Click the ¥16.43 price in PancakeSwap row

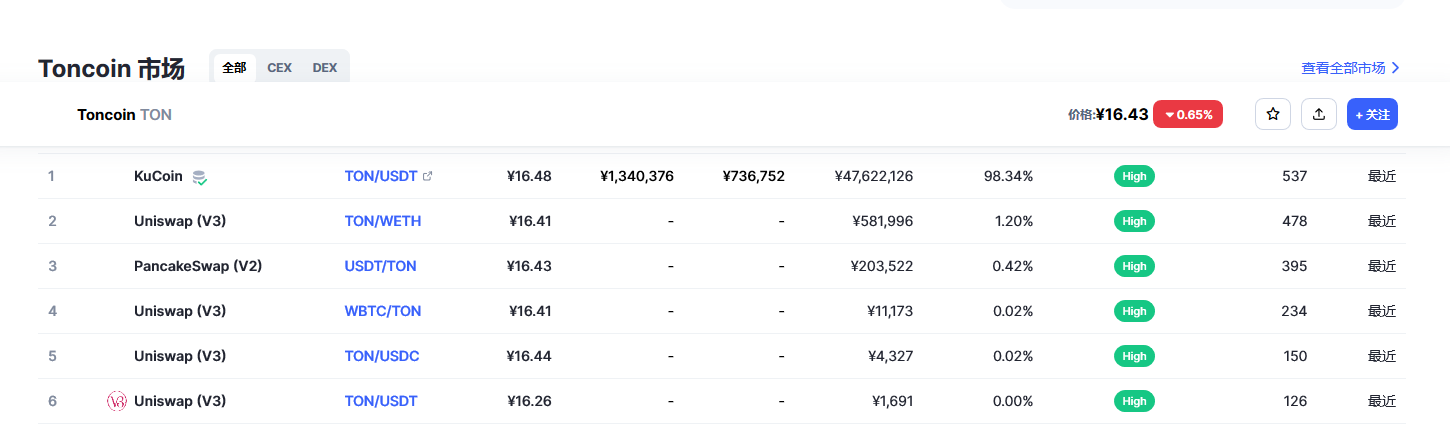point(529,266)
